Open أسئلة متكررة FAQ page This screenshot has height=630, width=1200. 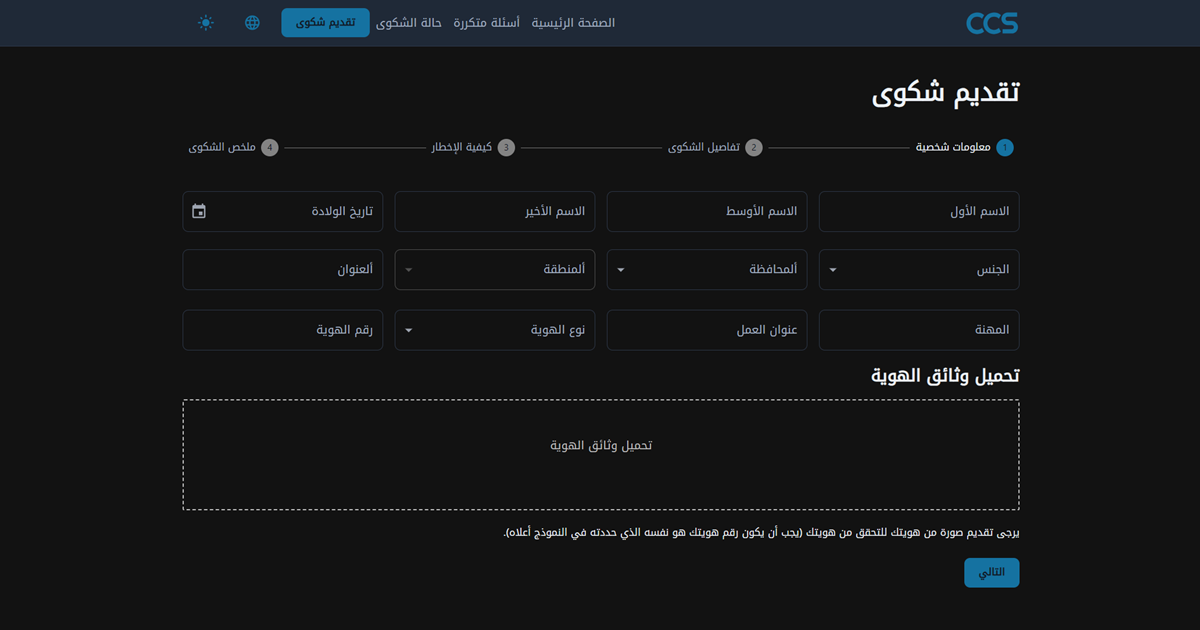coord(486,23)
